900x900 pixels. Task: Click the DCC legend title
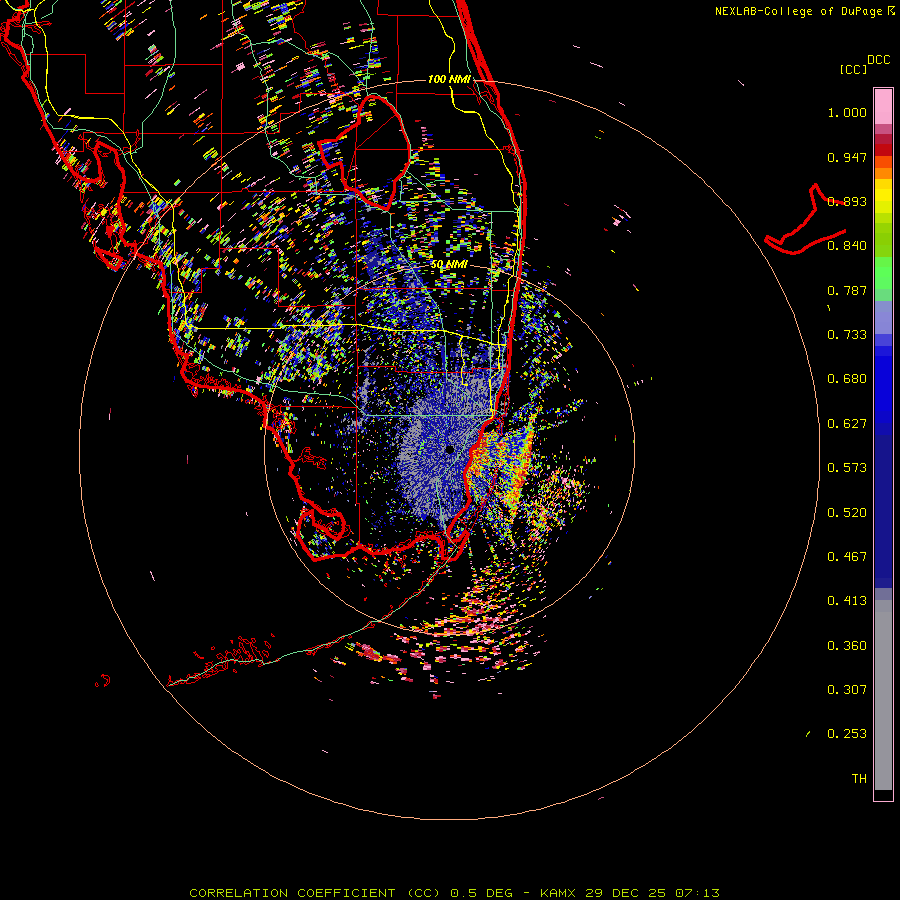point(878,60)
